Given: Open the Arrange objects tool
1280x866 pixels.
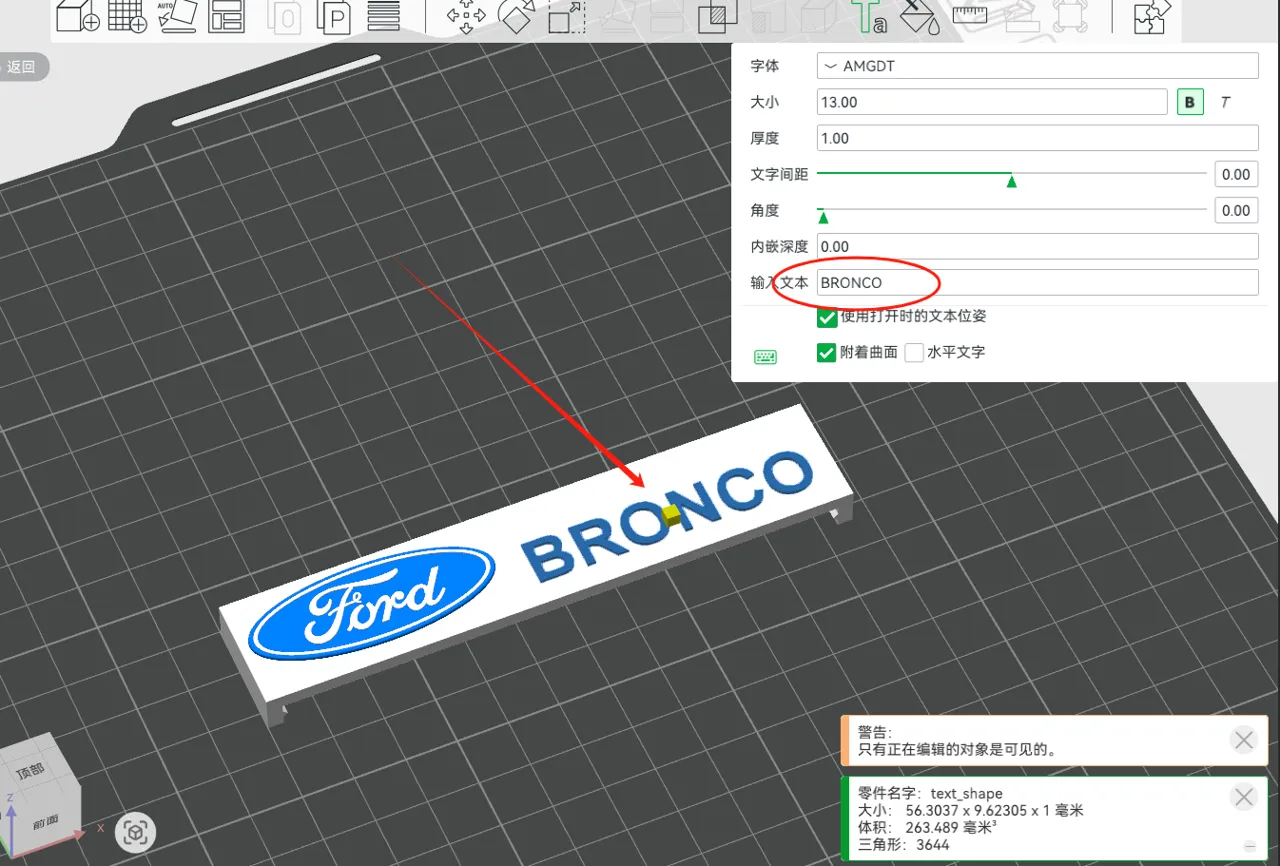Looking at the screenshot, I should point(227,16).
